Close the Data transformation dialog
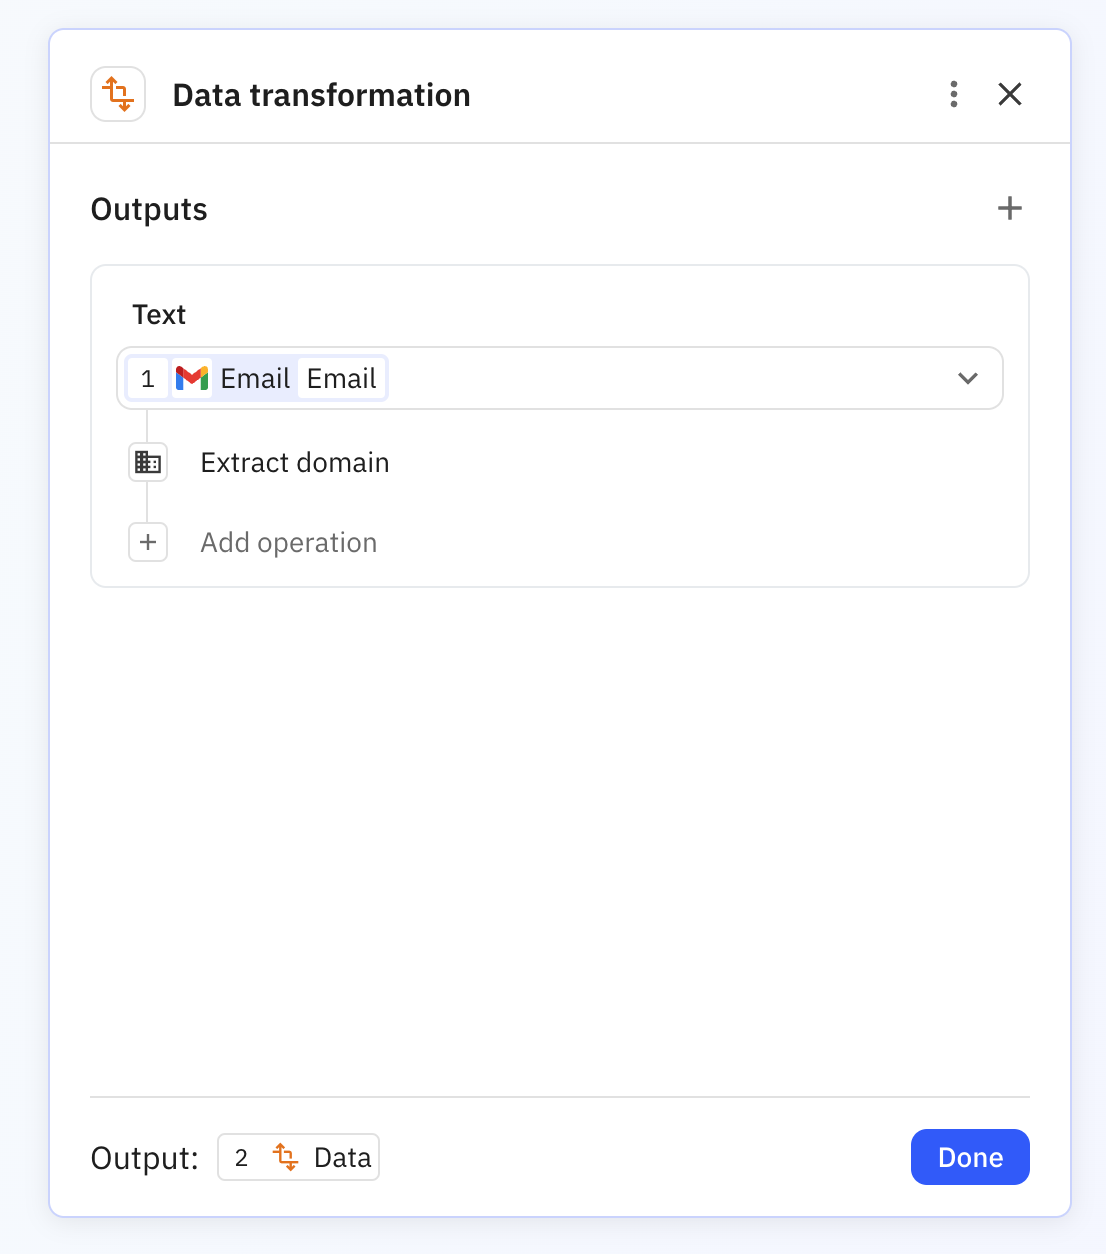The height and width of the screenshot is (1254, 1106). pyautogui.click(x=1010, y=94)
